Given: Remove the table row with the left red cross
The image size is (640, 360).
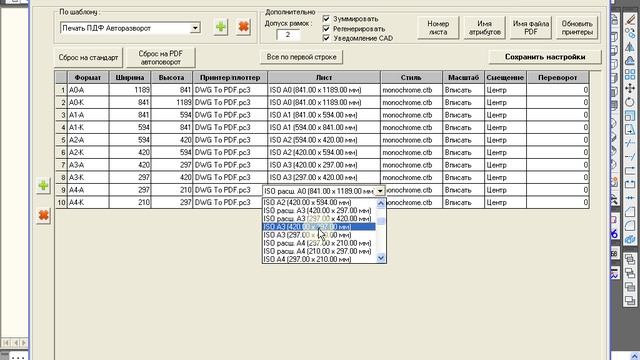Looking at the screenshot, I should pyautogui.click(x=43, y=215).
